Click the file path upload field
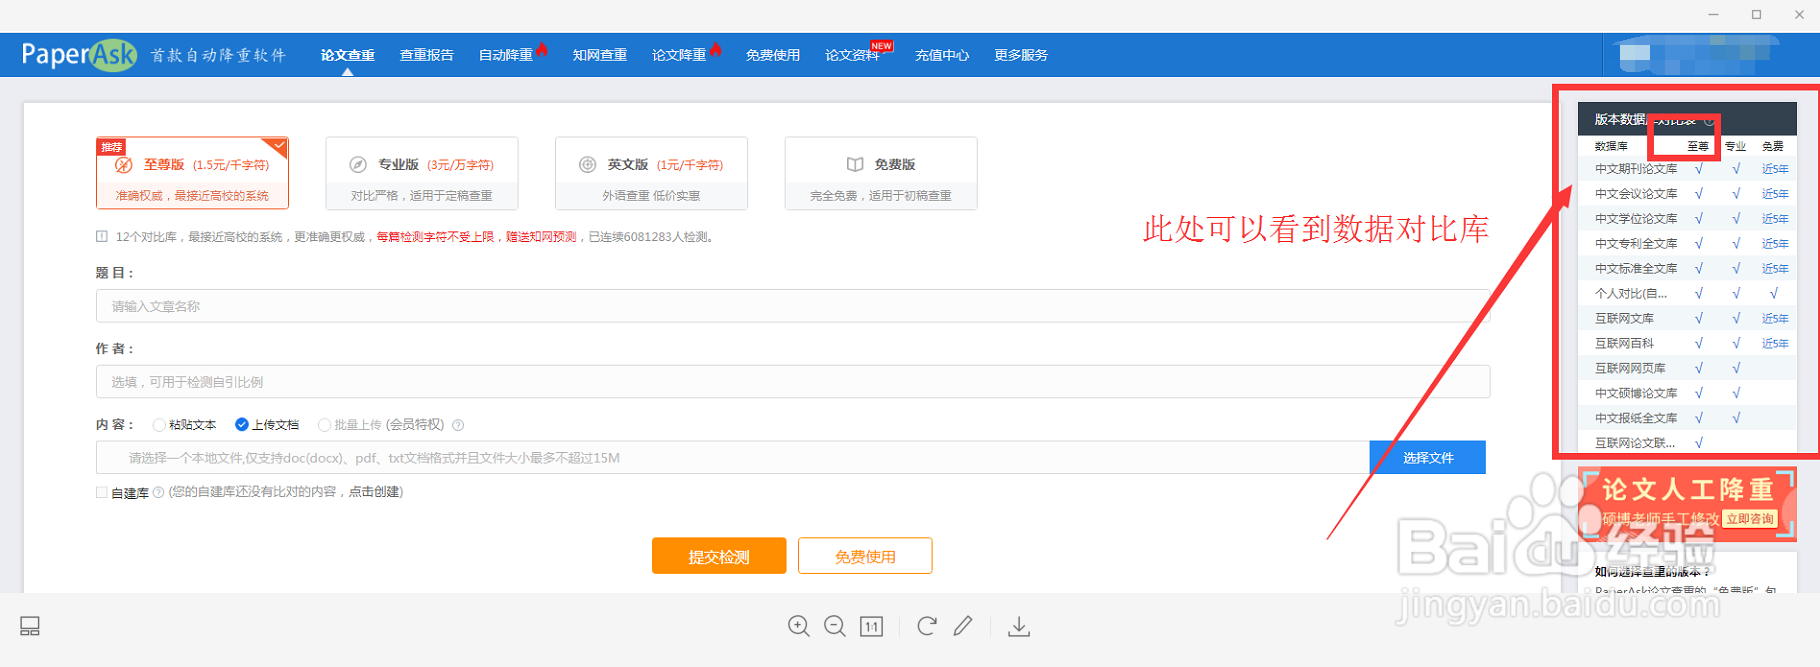This screenshot has height=667, width=1820. pos(732,457)
